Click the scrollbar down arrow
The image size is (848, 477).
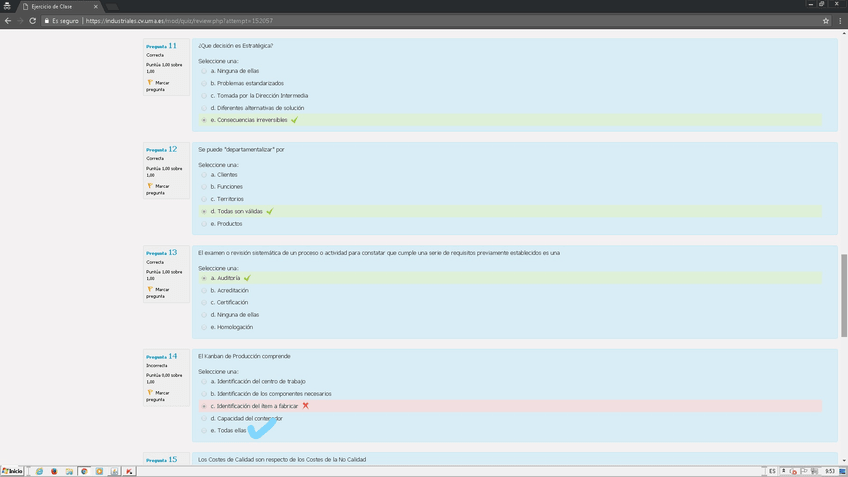[x=844, y=460]
